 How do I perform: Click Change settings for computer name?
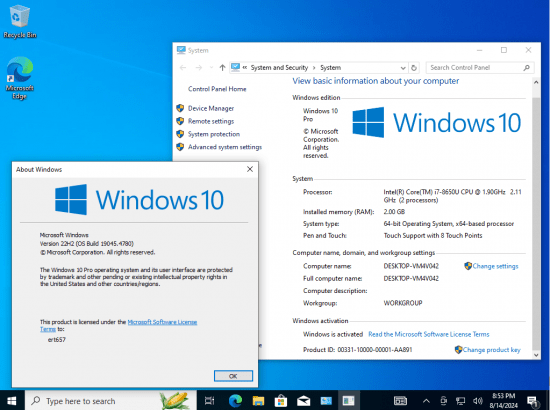(x=495, y=266)
